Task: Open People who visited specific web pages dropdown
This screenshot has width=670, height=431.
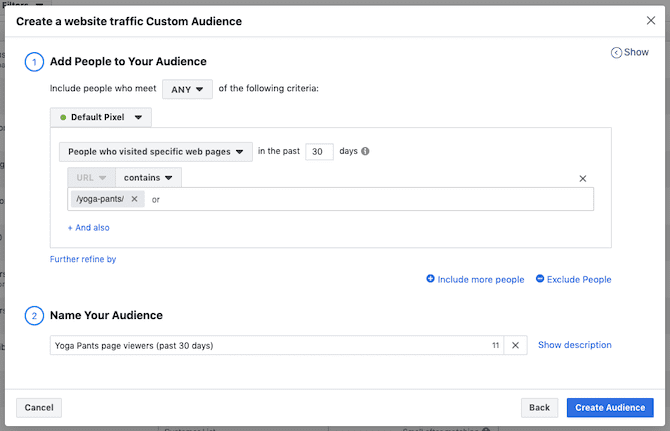Action: coord(157,152)
